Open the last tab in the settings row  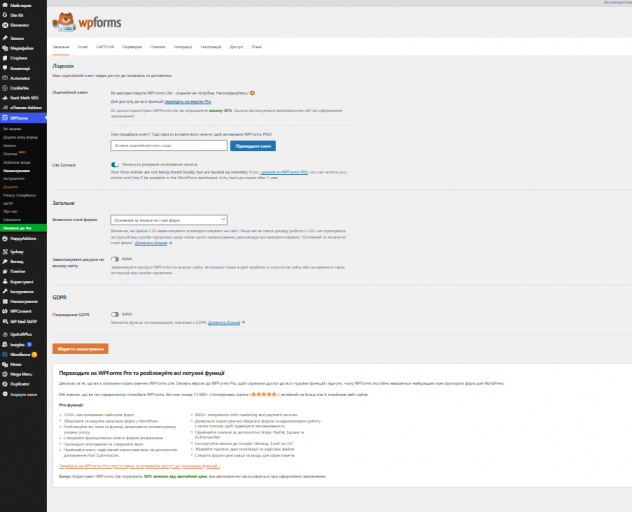click(x=257, y=47)
